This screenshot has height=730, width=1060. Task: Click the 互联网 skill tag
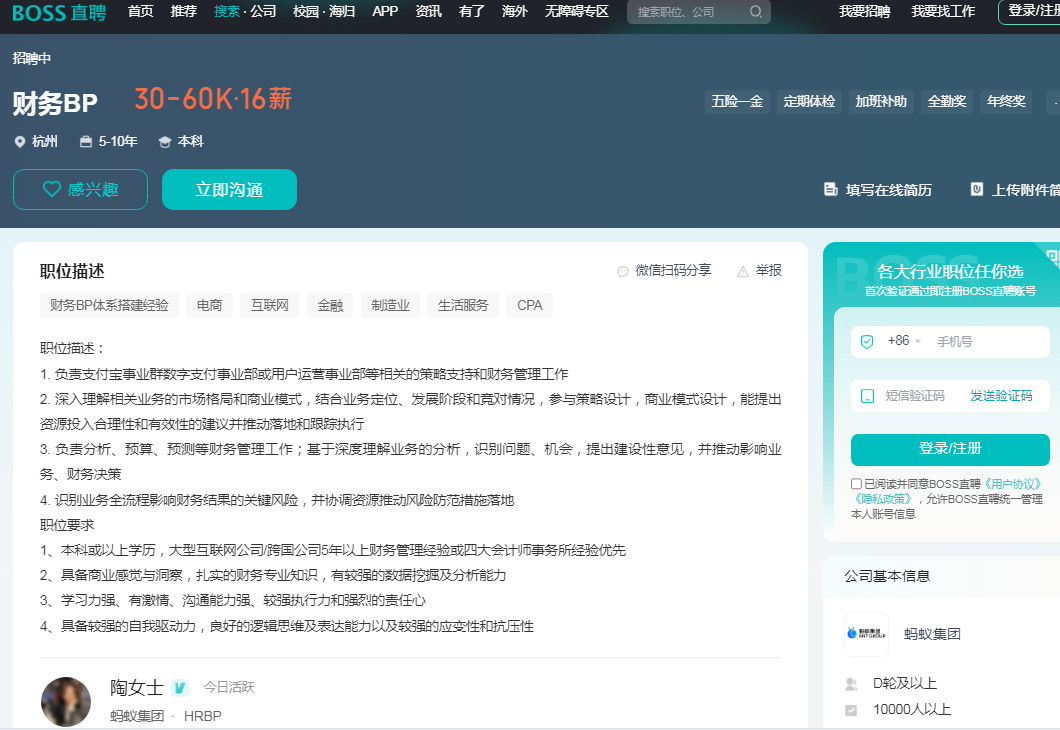click(270, 306)
